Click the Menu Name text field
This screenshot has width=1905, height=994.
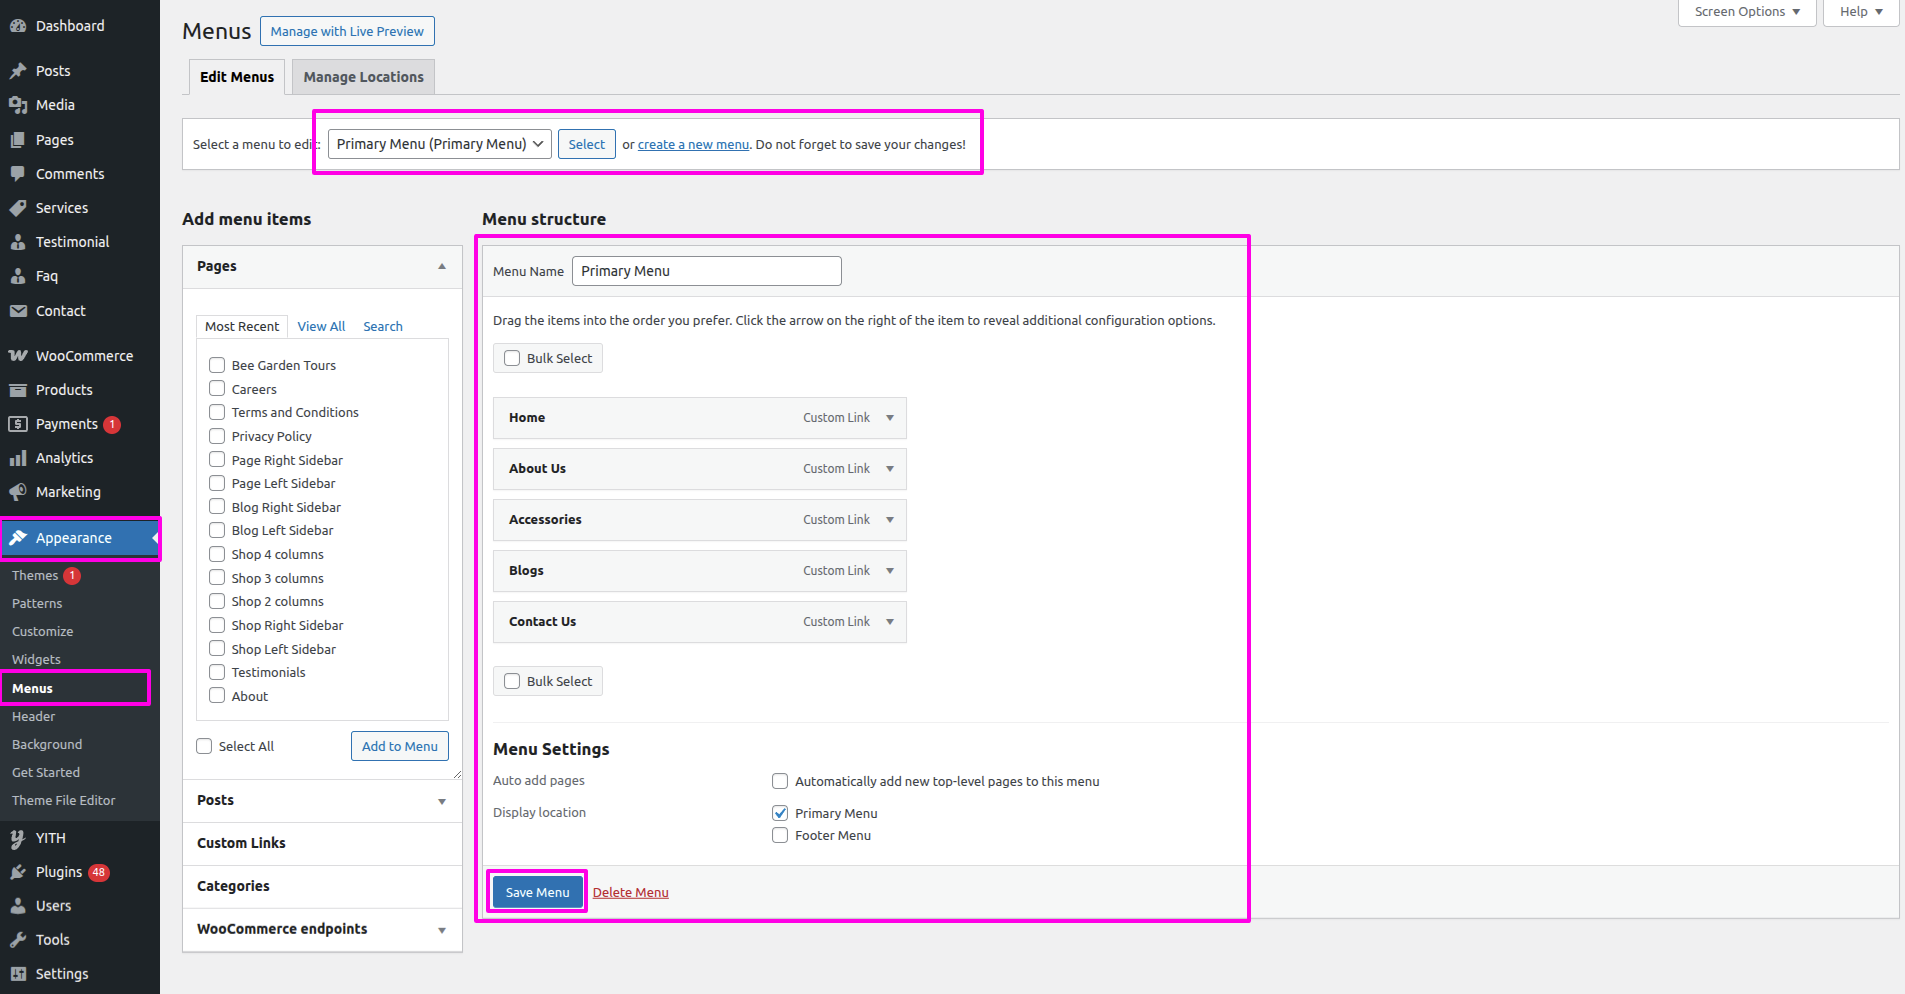pos(706,271)
